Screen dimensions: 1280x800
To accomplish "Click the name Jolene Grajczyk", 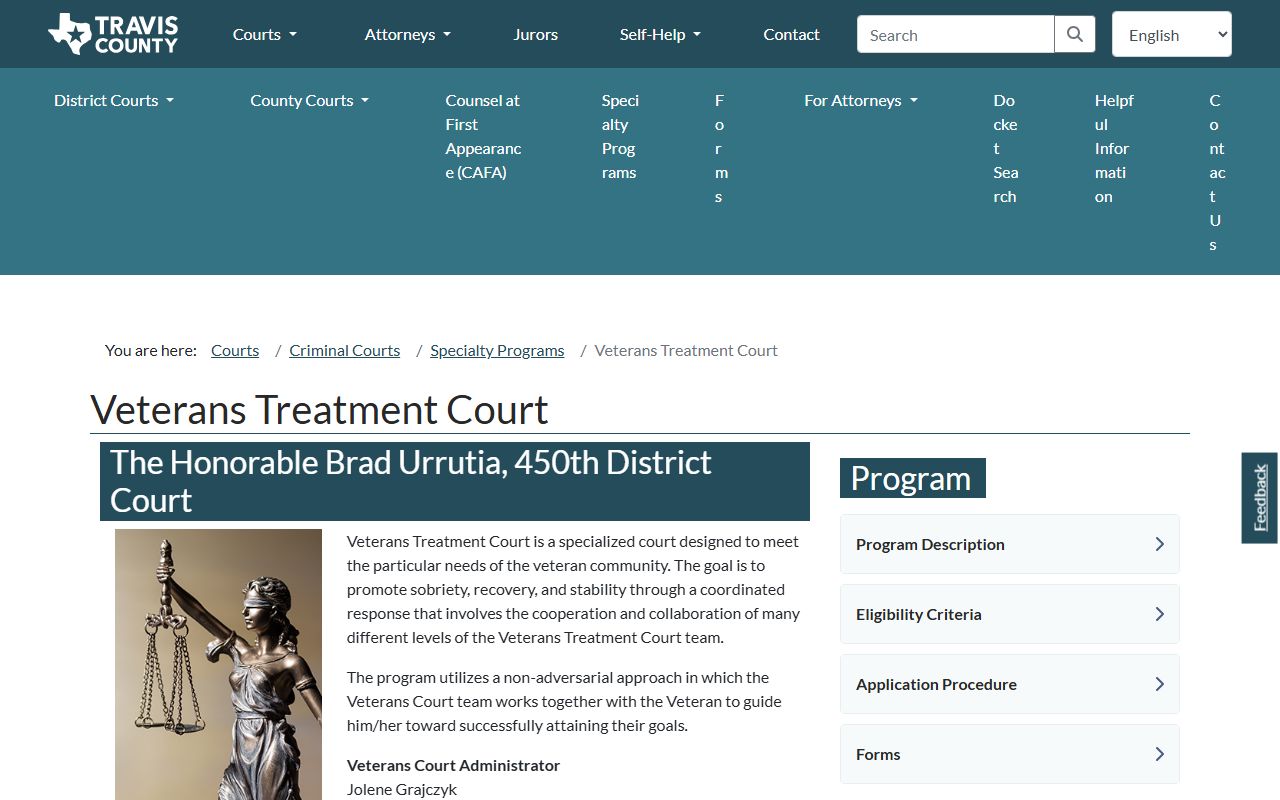I will [402, 789].
